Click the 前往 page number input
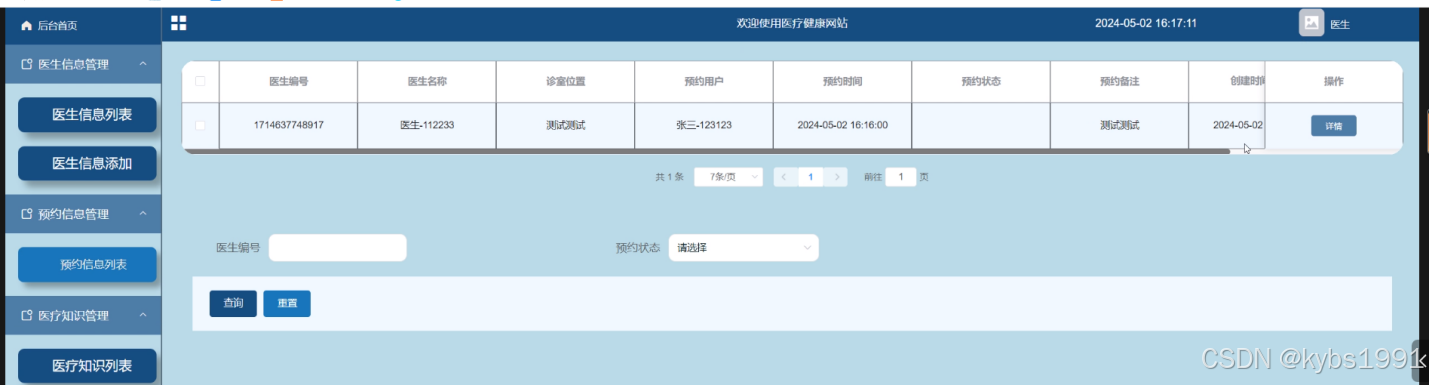Screen dimensions: 1429x385 point(901,177)
